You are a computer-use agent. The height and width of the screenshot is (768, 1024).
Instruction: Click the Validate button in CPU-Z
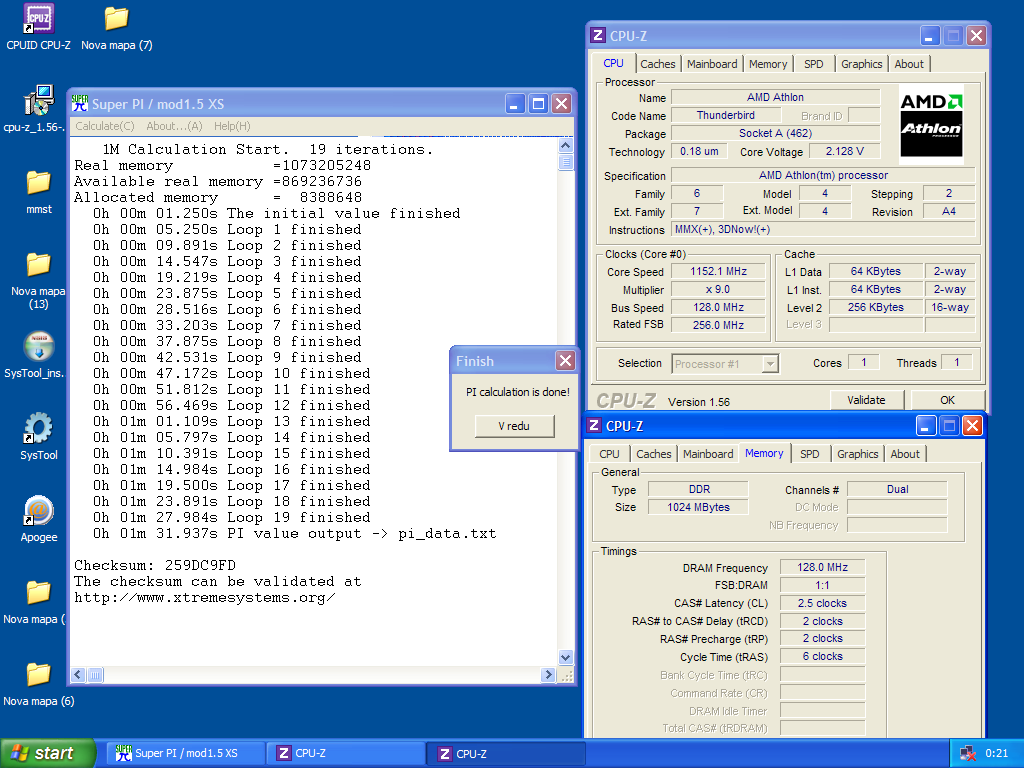[x=867, y=400]
